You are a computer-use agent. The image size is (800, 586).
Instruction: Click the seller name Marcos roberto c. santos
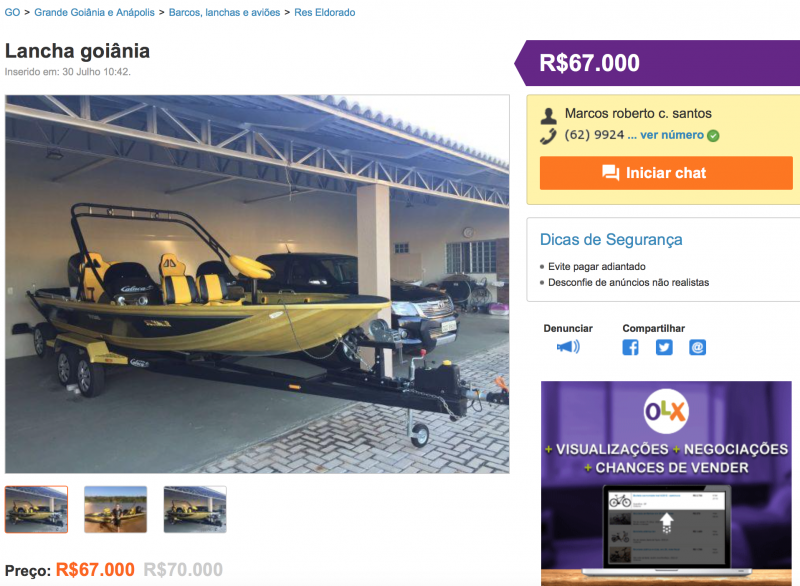coord(638,113)
